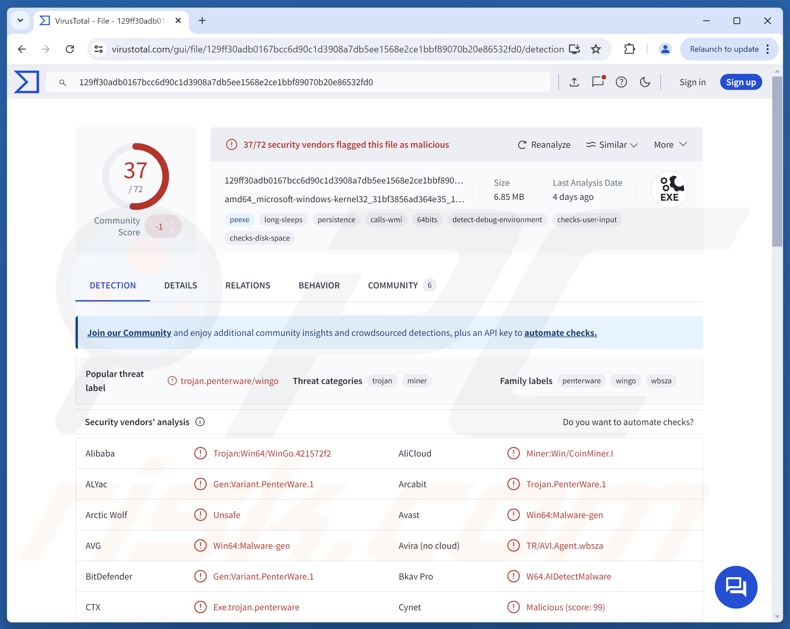Click the browser address bar URL

338,49
